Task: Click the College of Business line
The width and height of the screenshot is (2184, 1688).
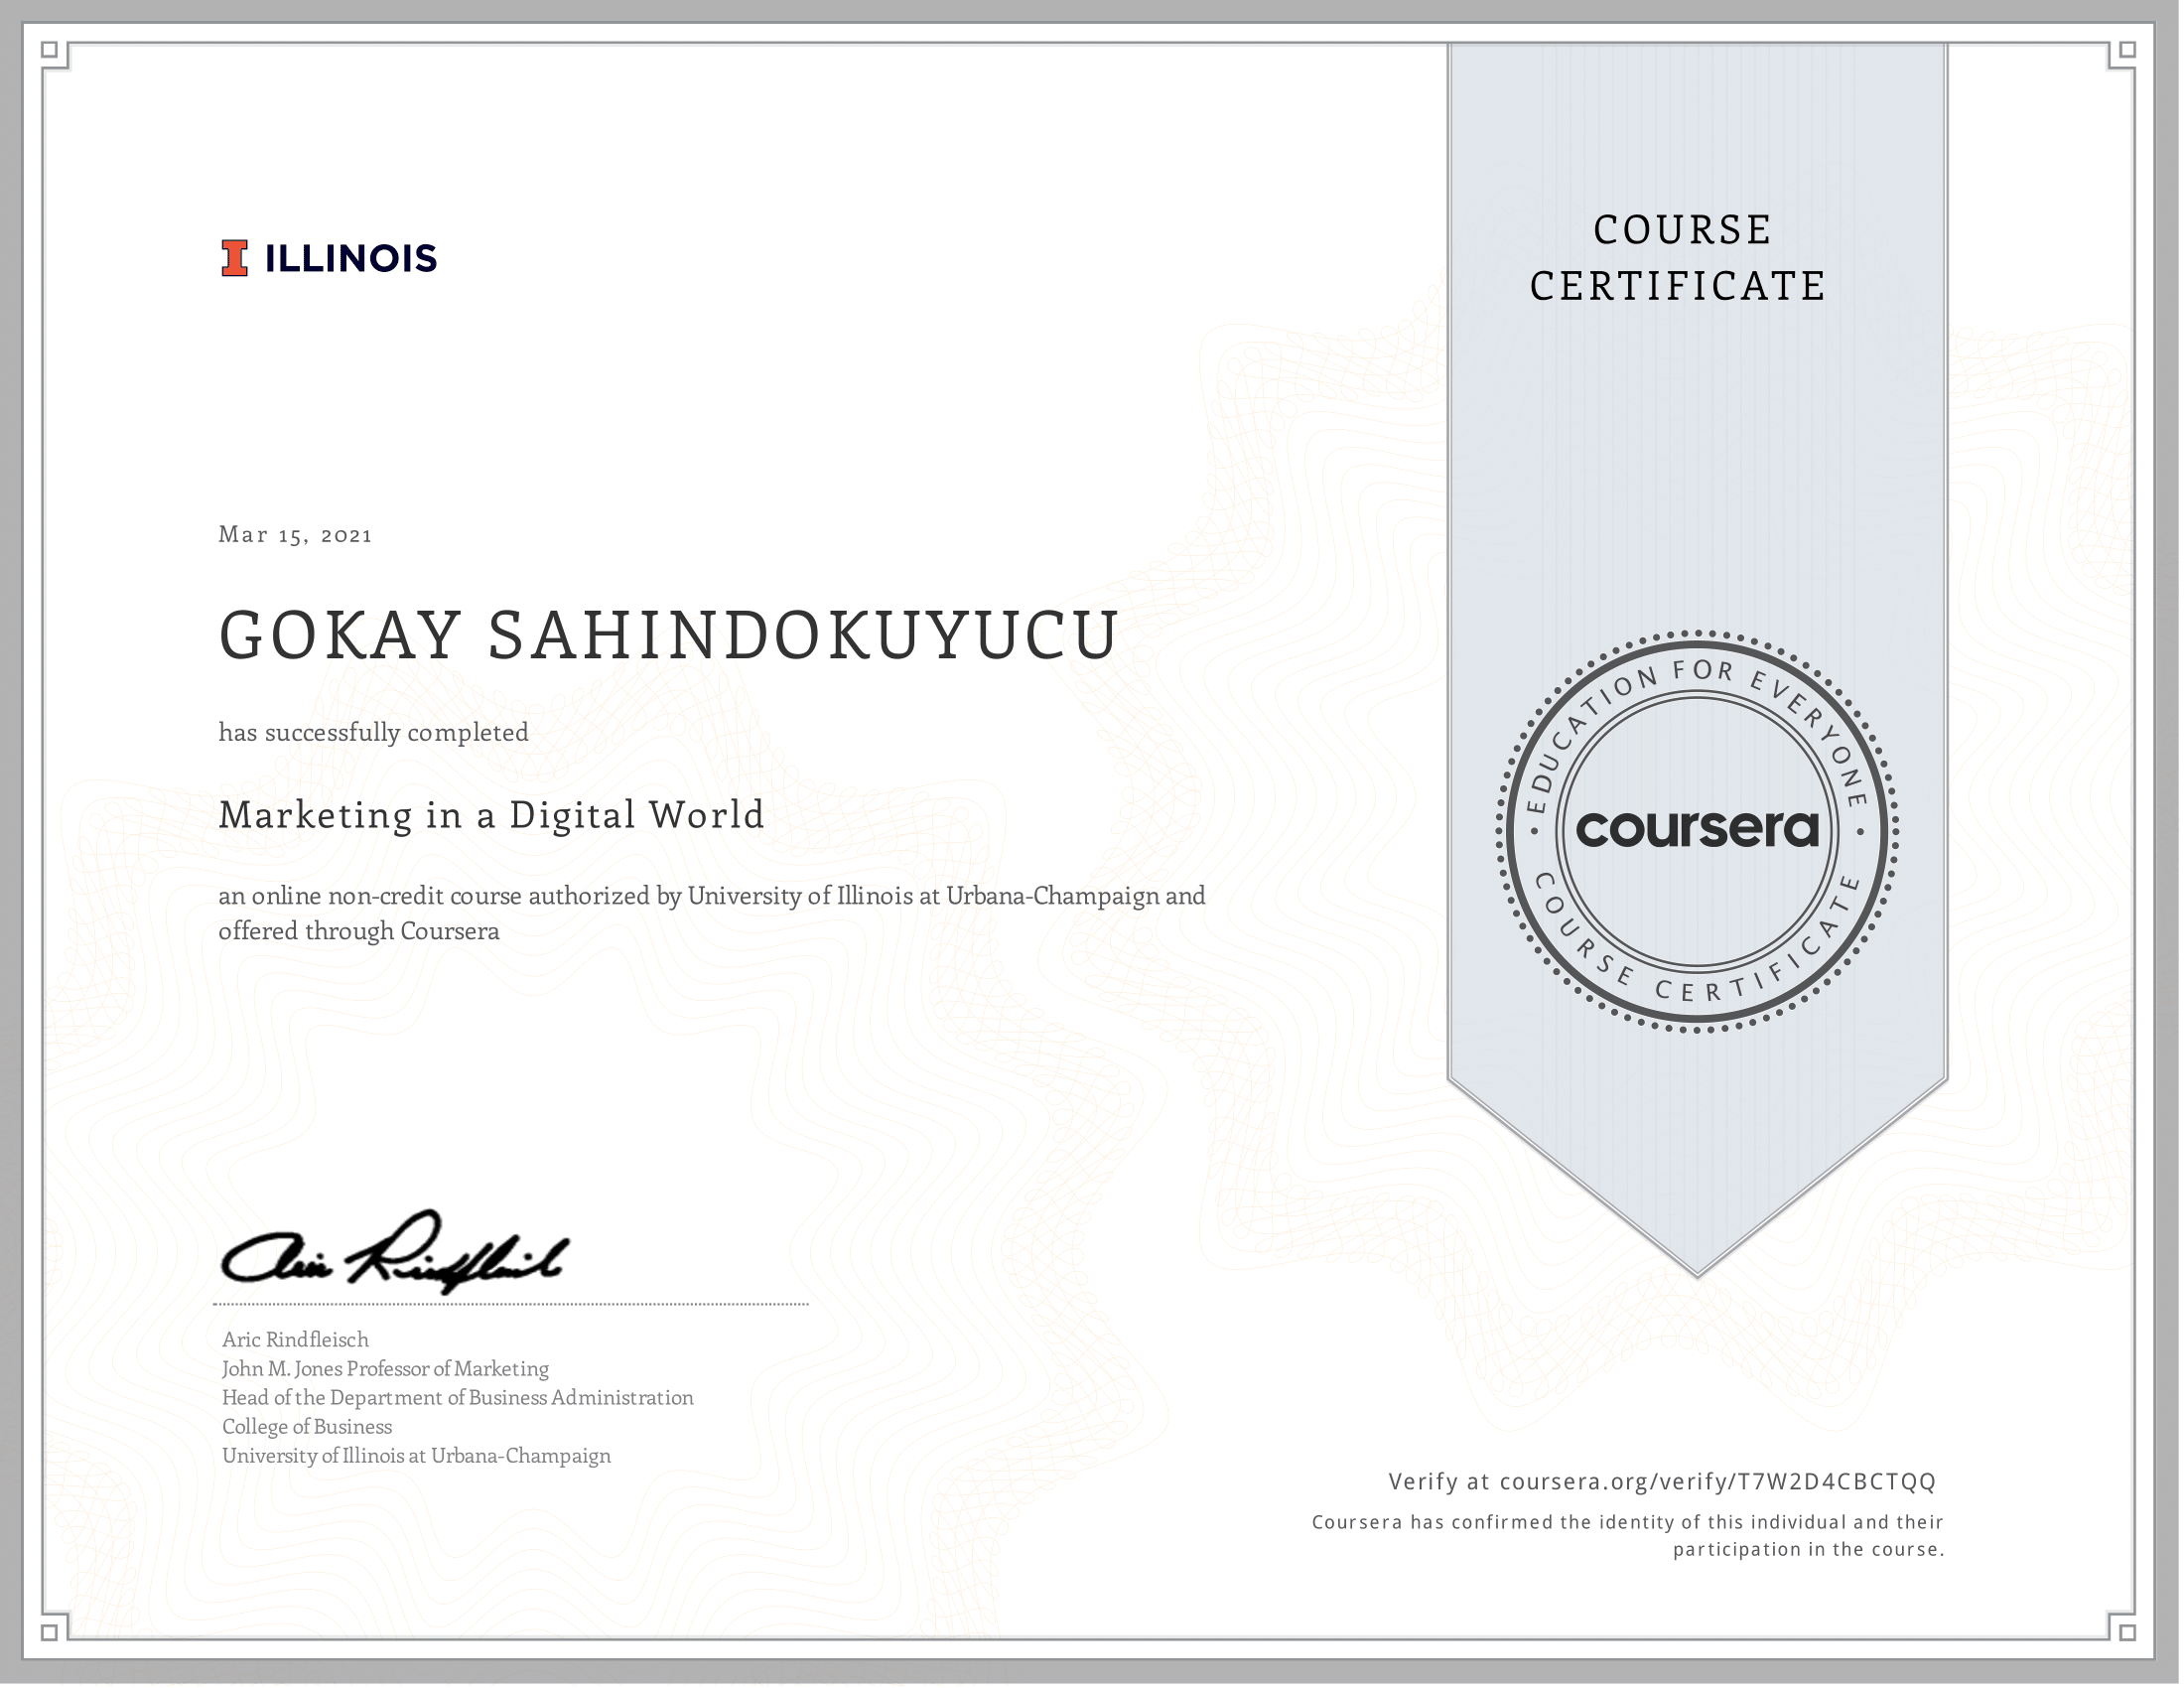Action: [307, 1427]
